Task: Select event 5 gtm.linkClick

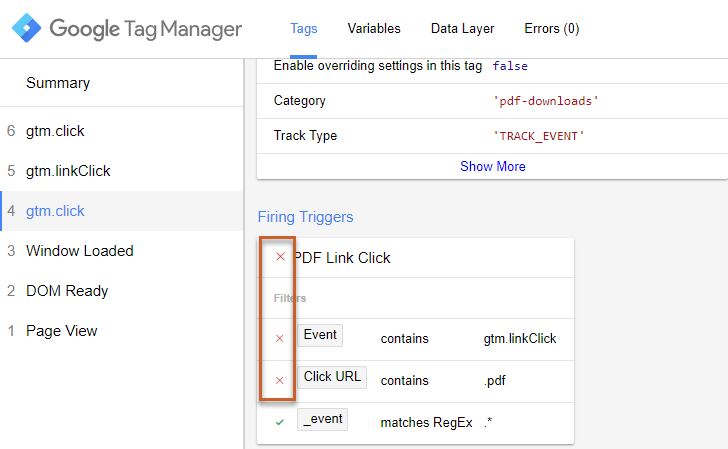Action: pos(68,171)
